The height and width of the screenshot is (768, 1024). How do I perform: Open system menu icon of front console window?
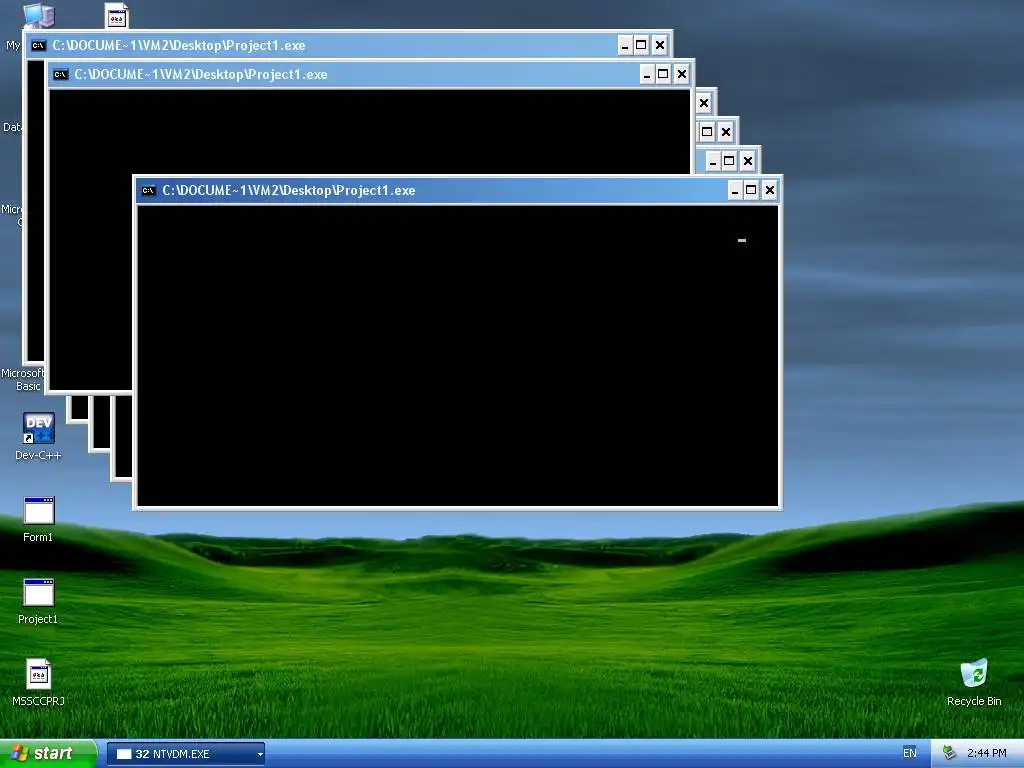(x=148, y=191)
